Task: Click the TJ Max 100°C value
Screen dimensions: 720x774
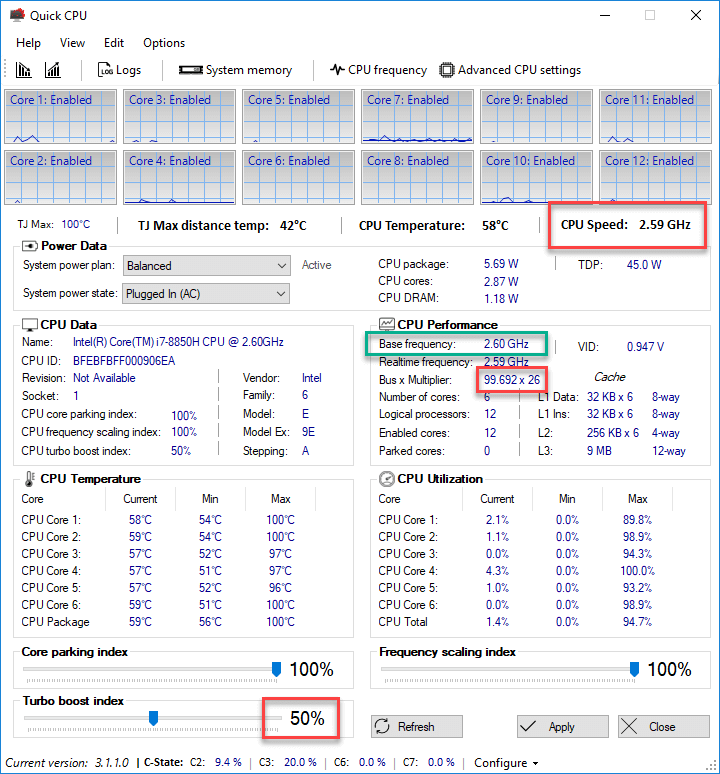Action: (76, 225)
